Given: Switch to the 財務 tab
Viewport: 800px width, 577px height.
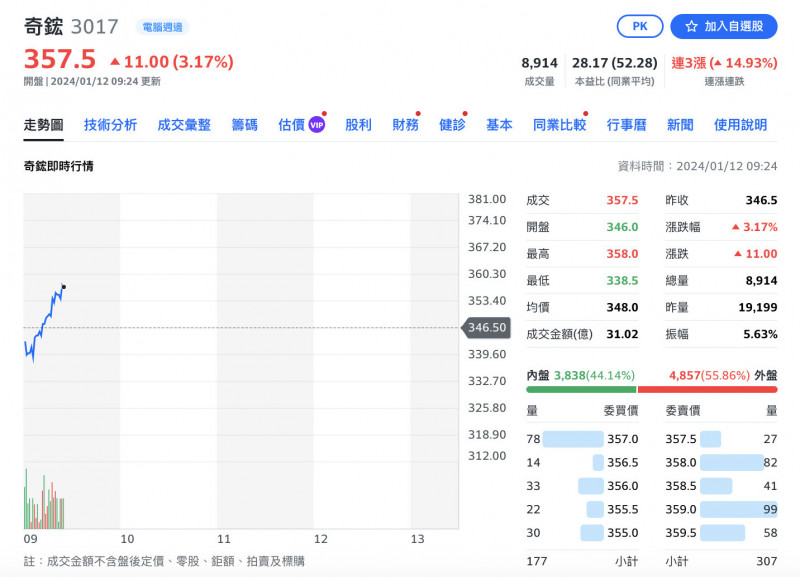Looking at the screenshot, I should pos(405,125).
